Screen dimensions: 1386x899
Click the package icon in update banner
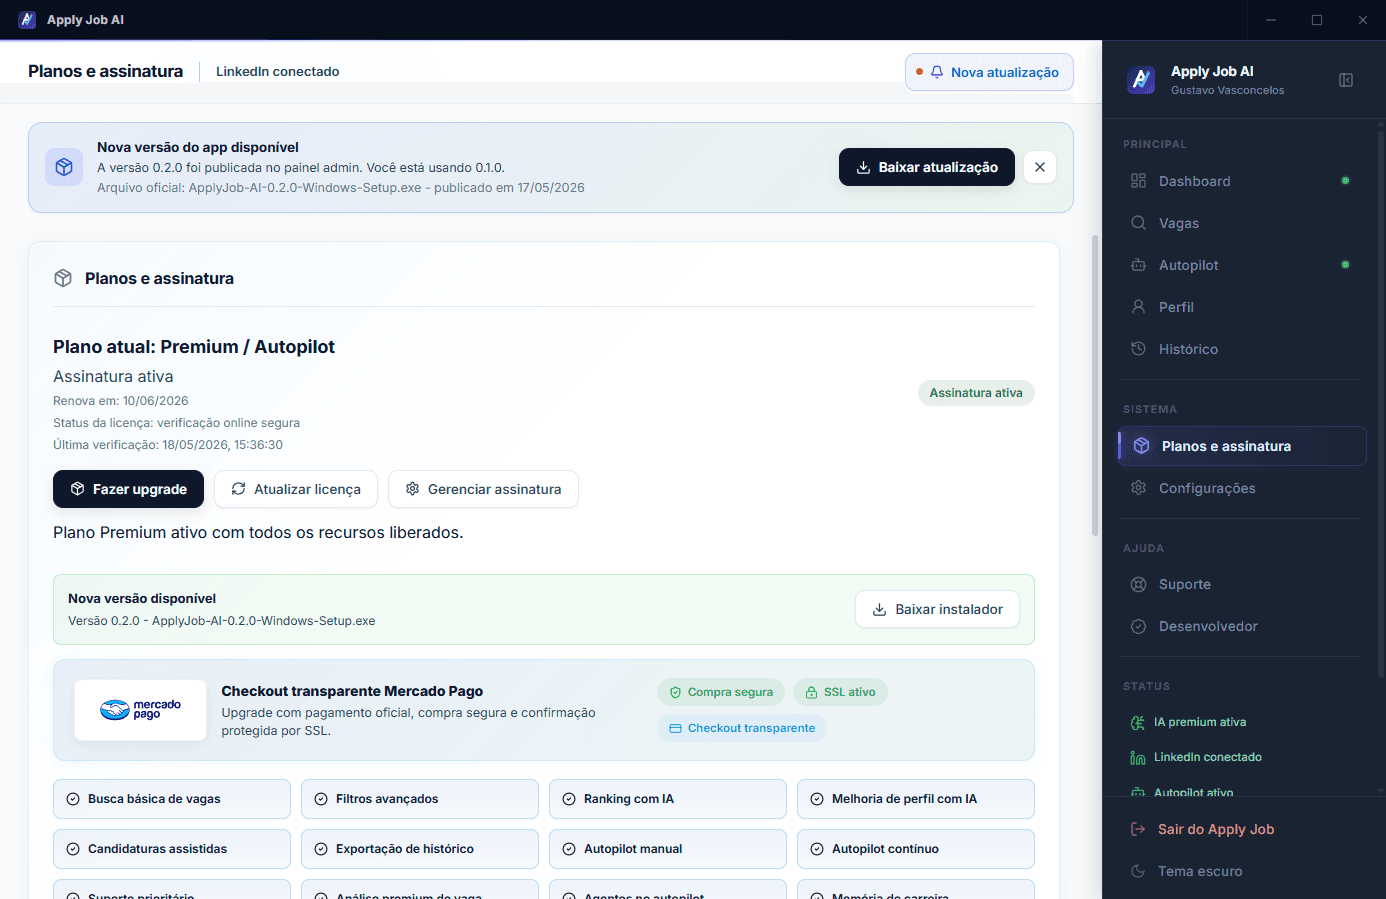(64, 167)
